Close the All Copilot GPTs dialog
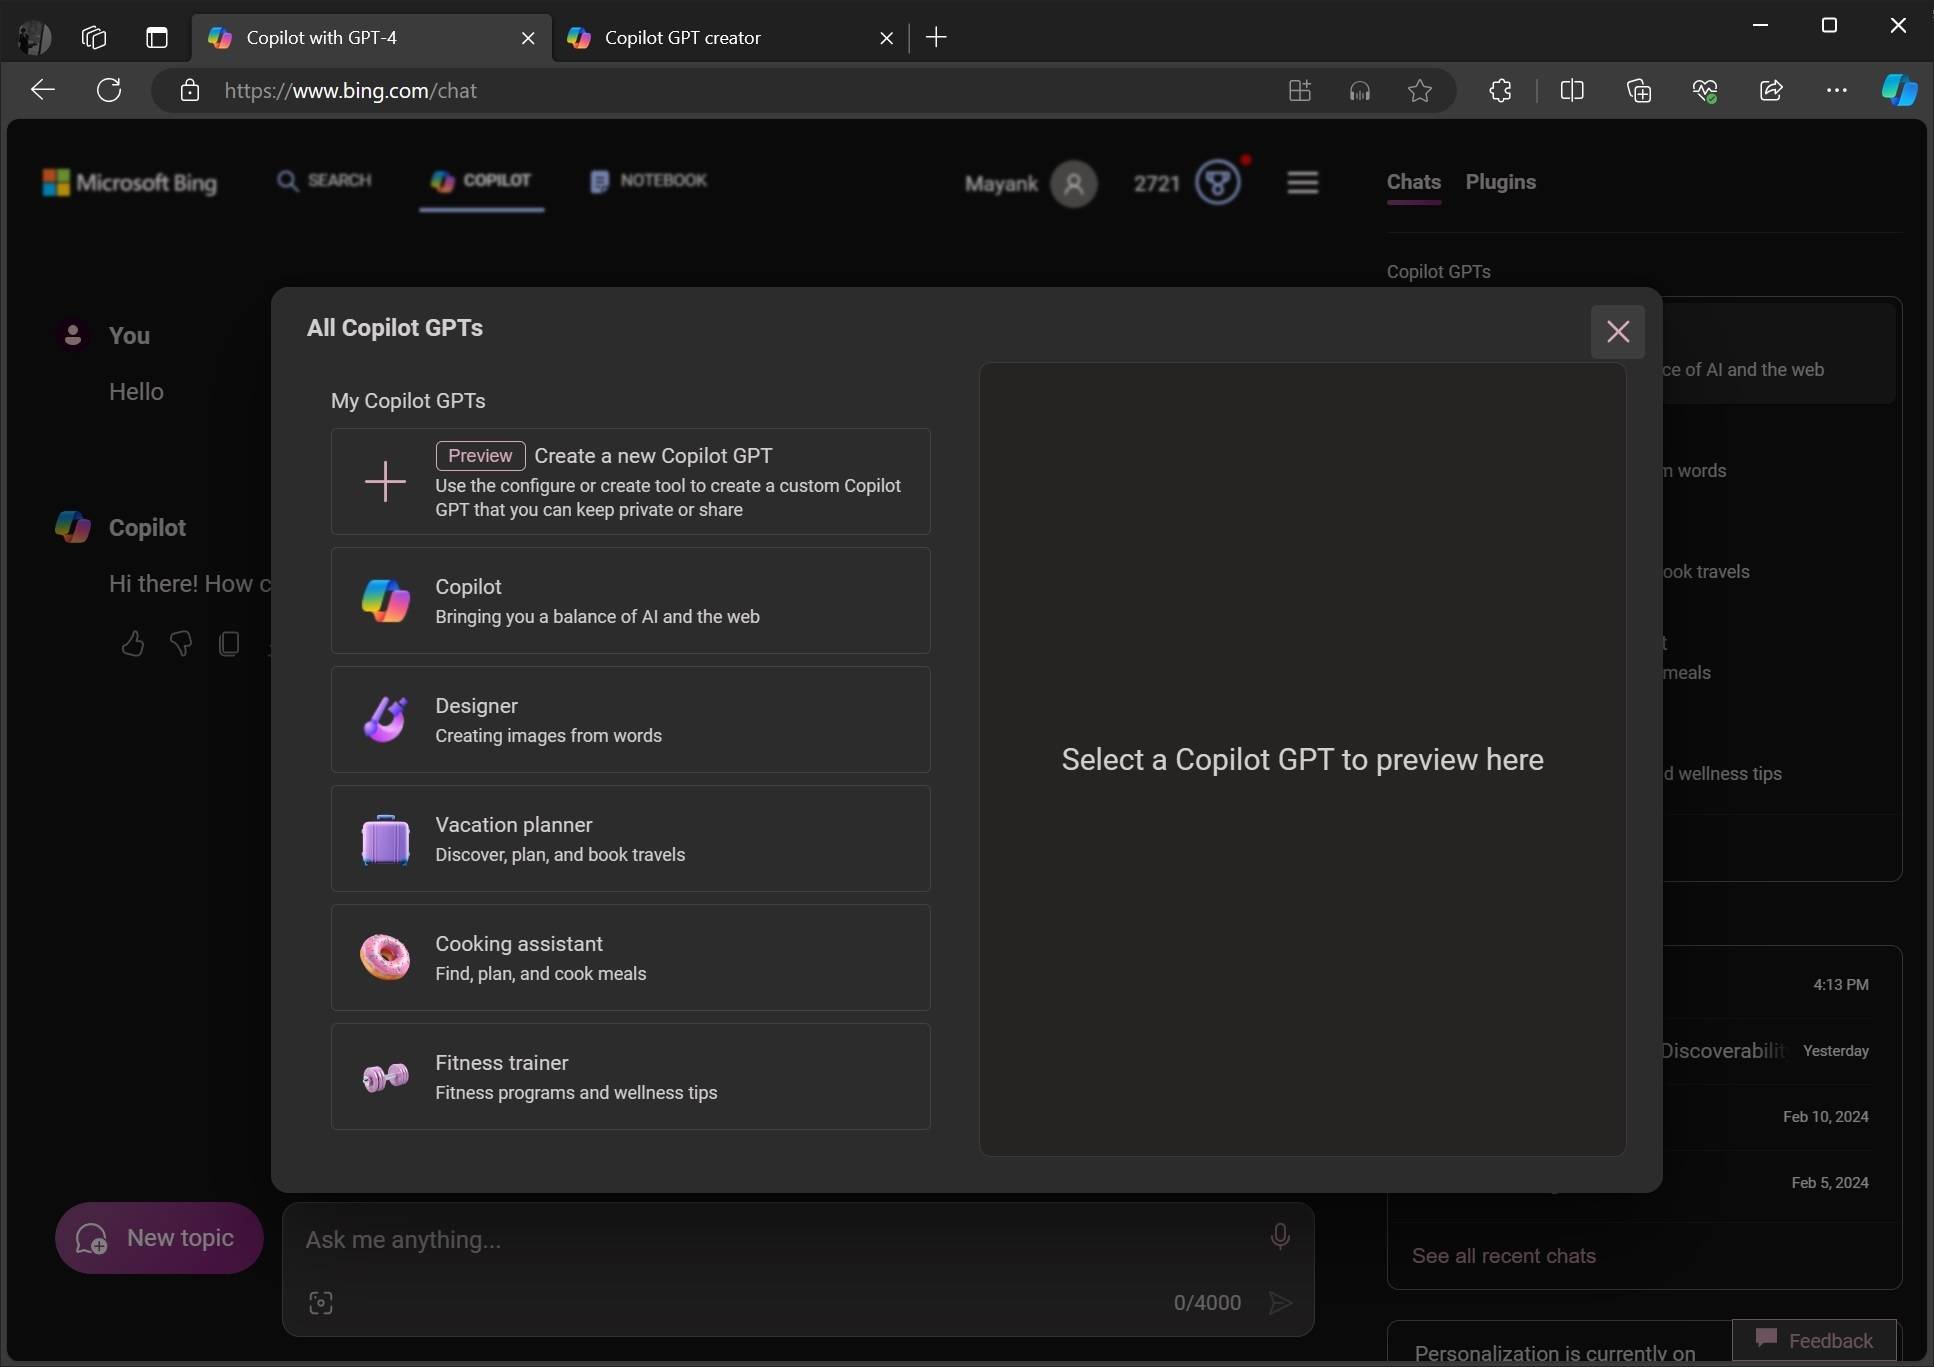 tap(1617, 332)
